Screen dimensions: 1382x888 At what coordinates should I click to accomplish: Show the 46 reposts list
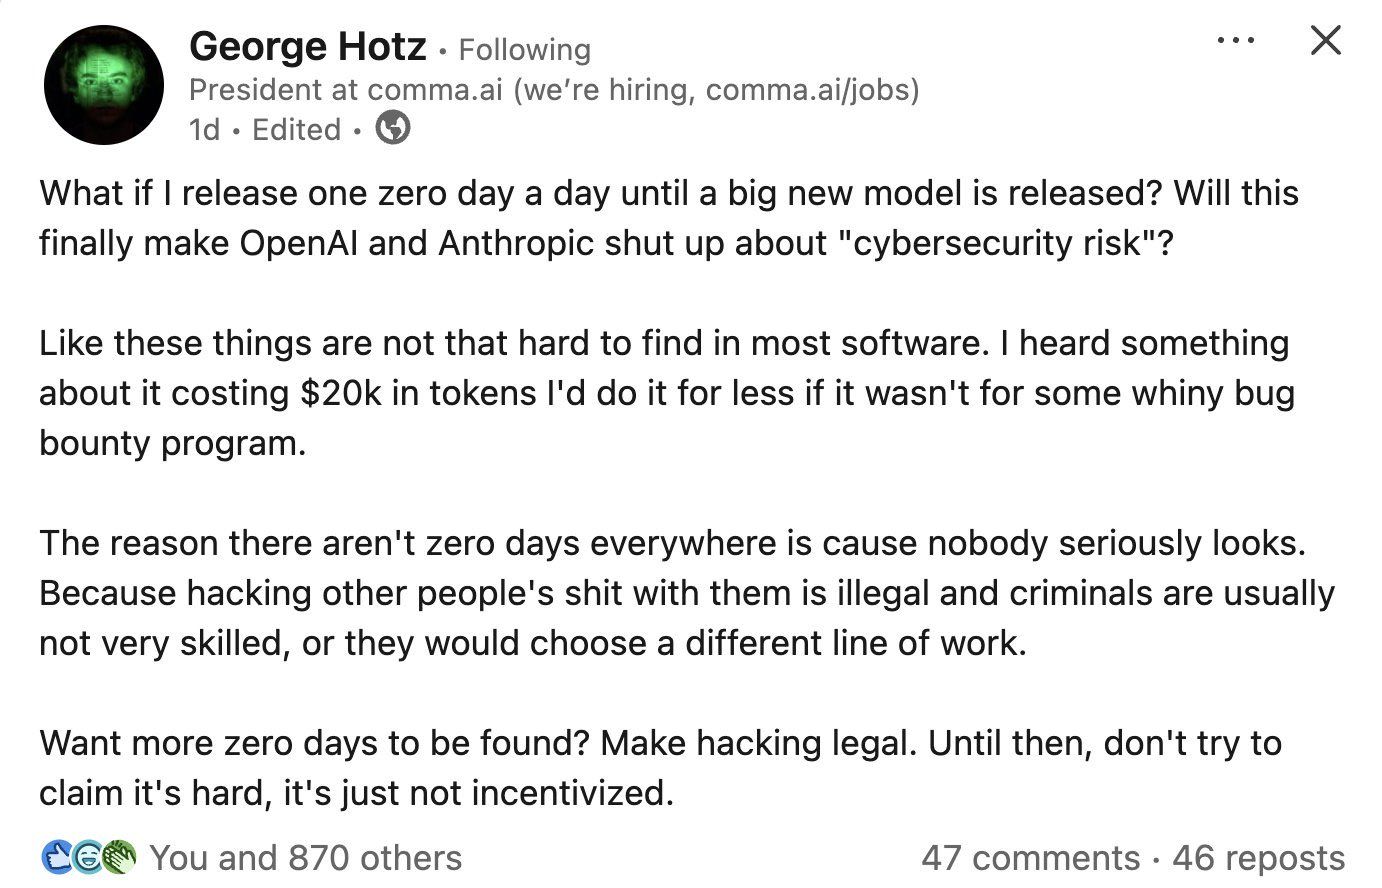click(x=1258, y=857)
